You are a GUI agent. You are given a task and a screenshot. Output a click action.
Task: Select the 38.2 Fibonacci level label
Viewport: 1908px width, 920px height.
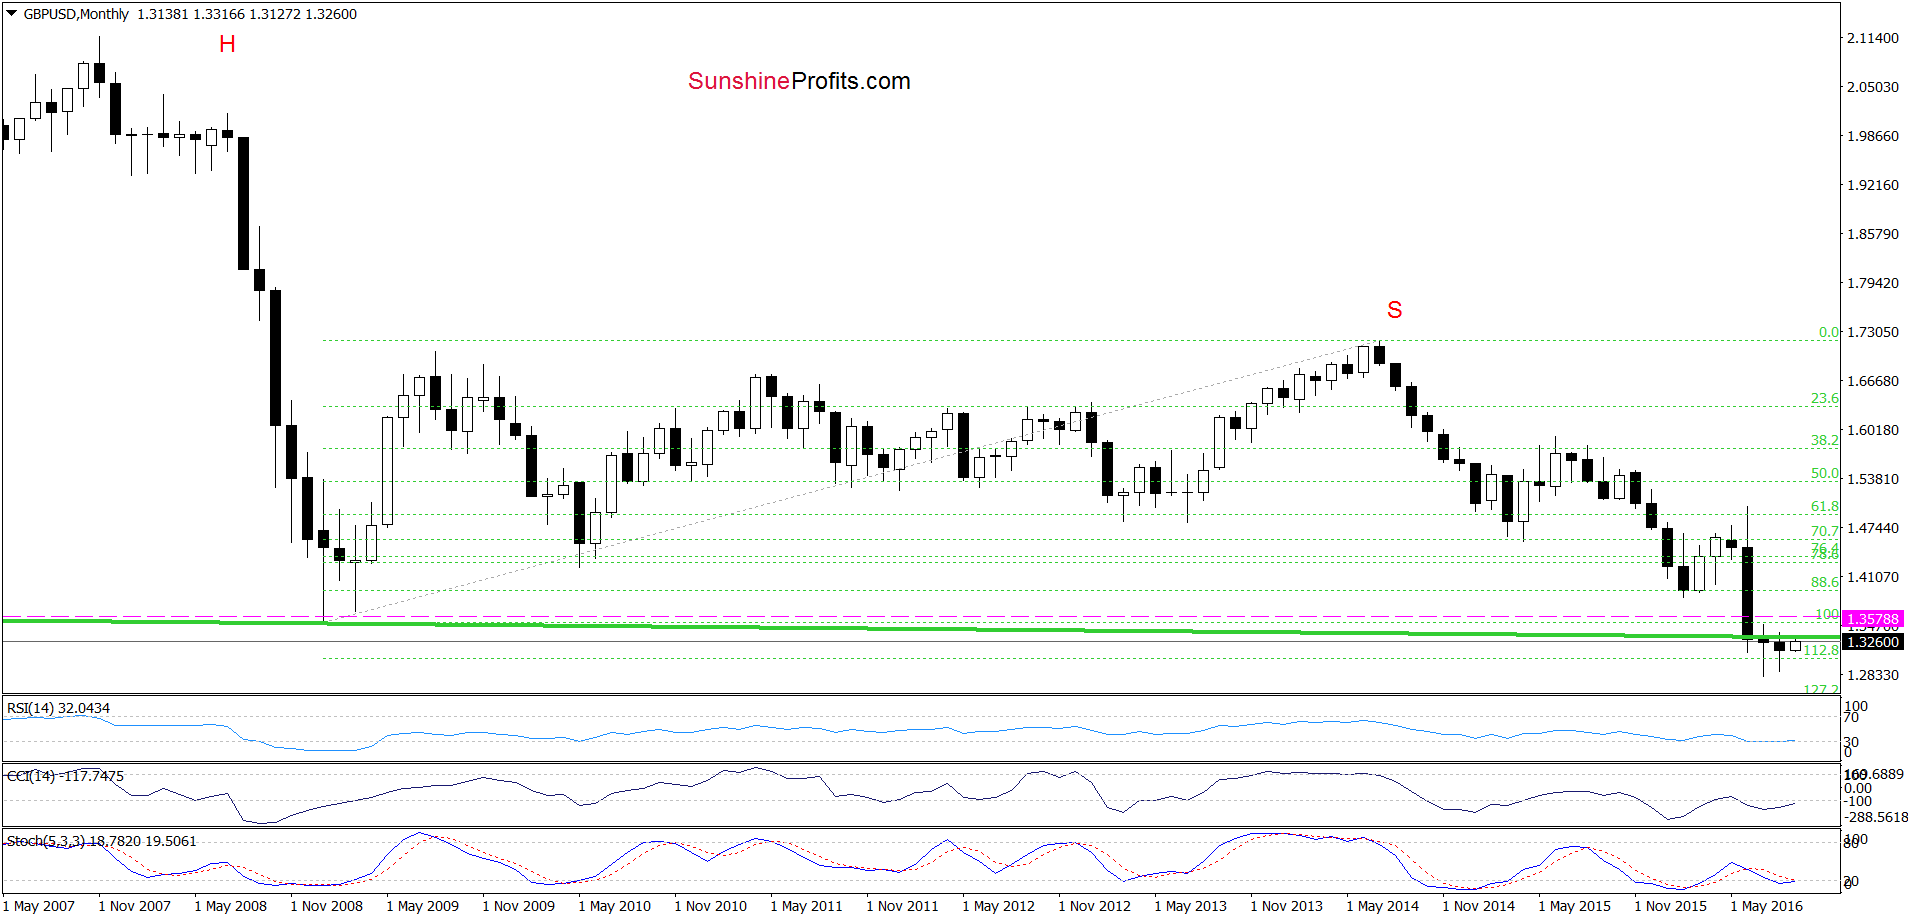1824,440
